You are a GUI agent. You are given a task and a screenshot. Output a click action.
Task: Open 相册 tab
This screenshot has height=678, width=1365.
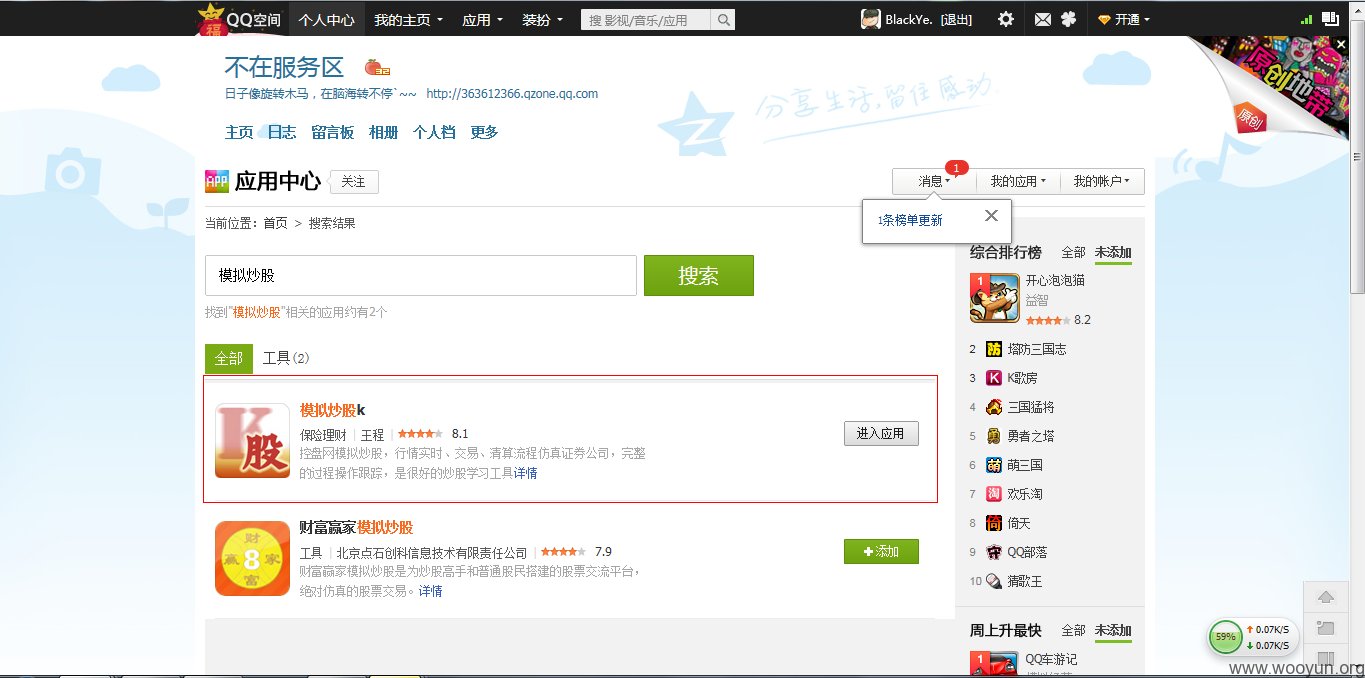pyautogui.click(x=383, y=132)
